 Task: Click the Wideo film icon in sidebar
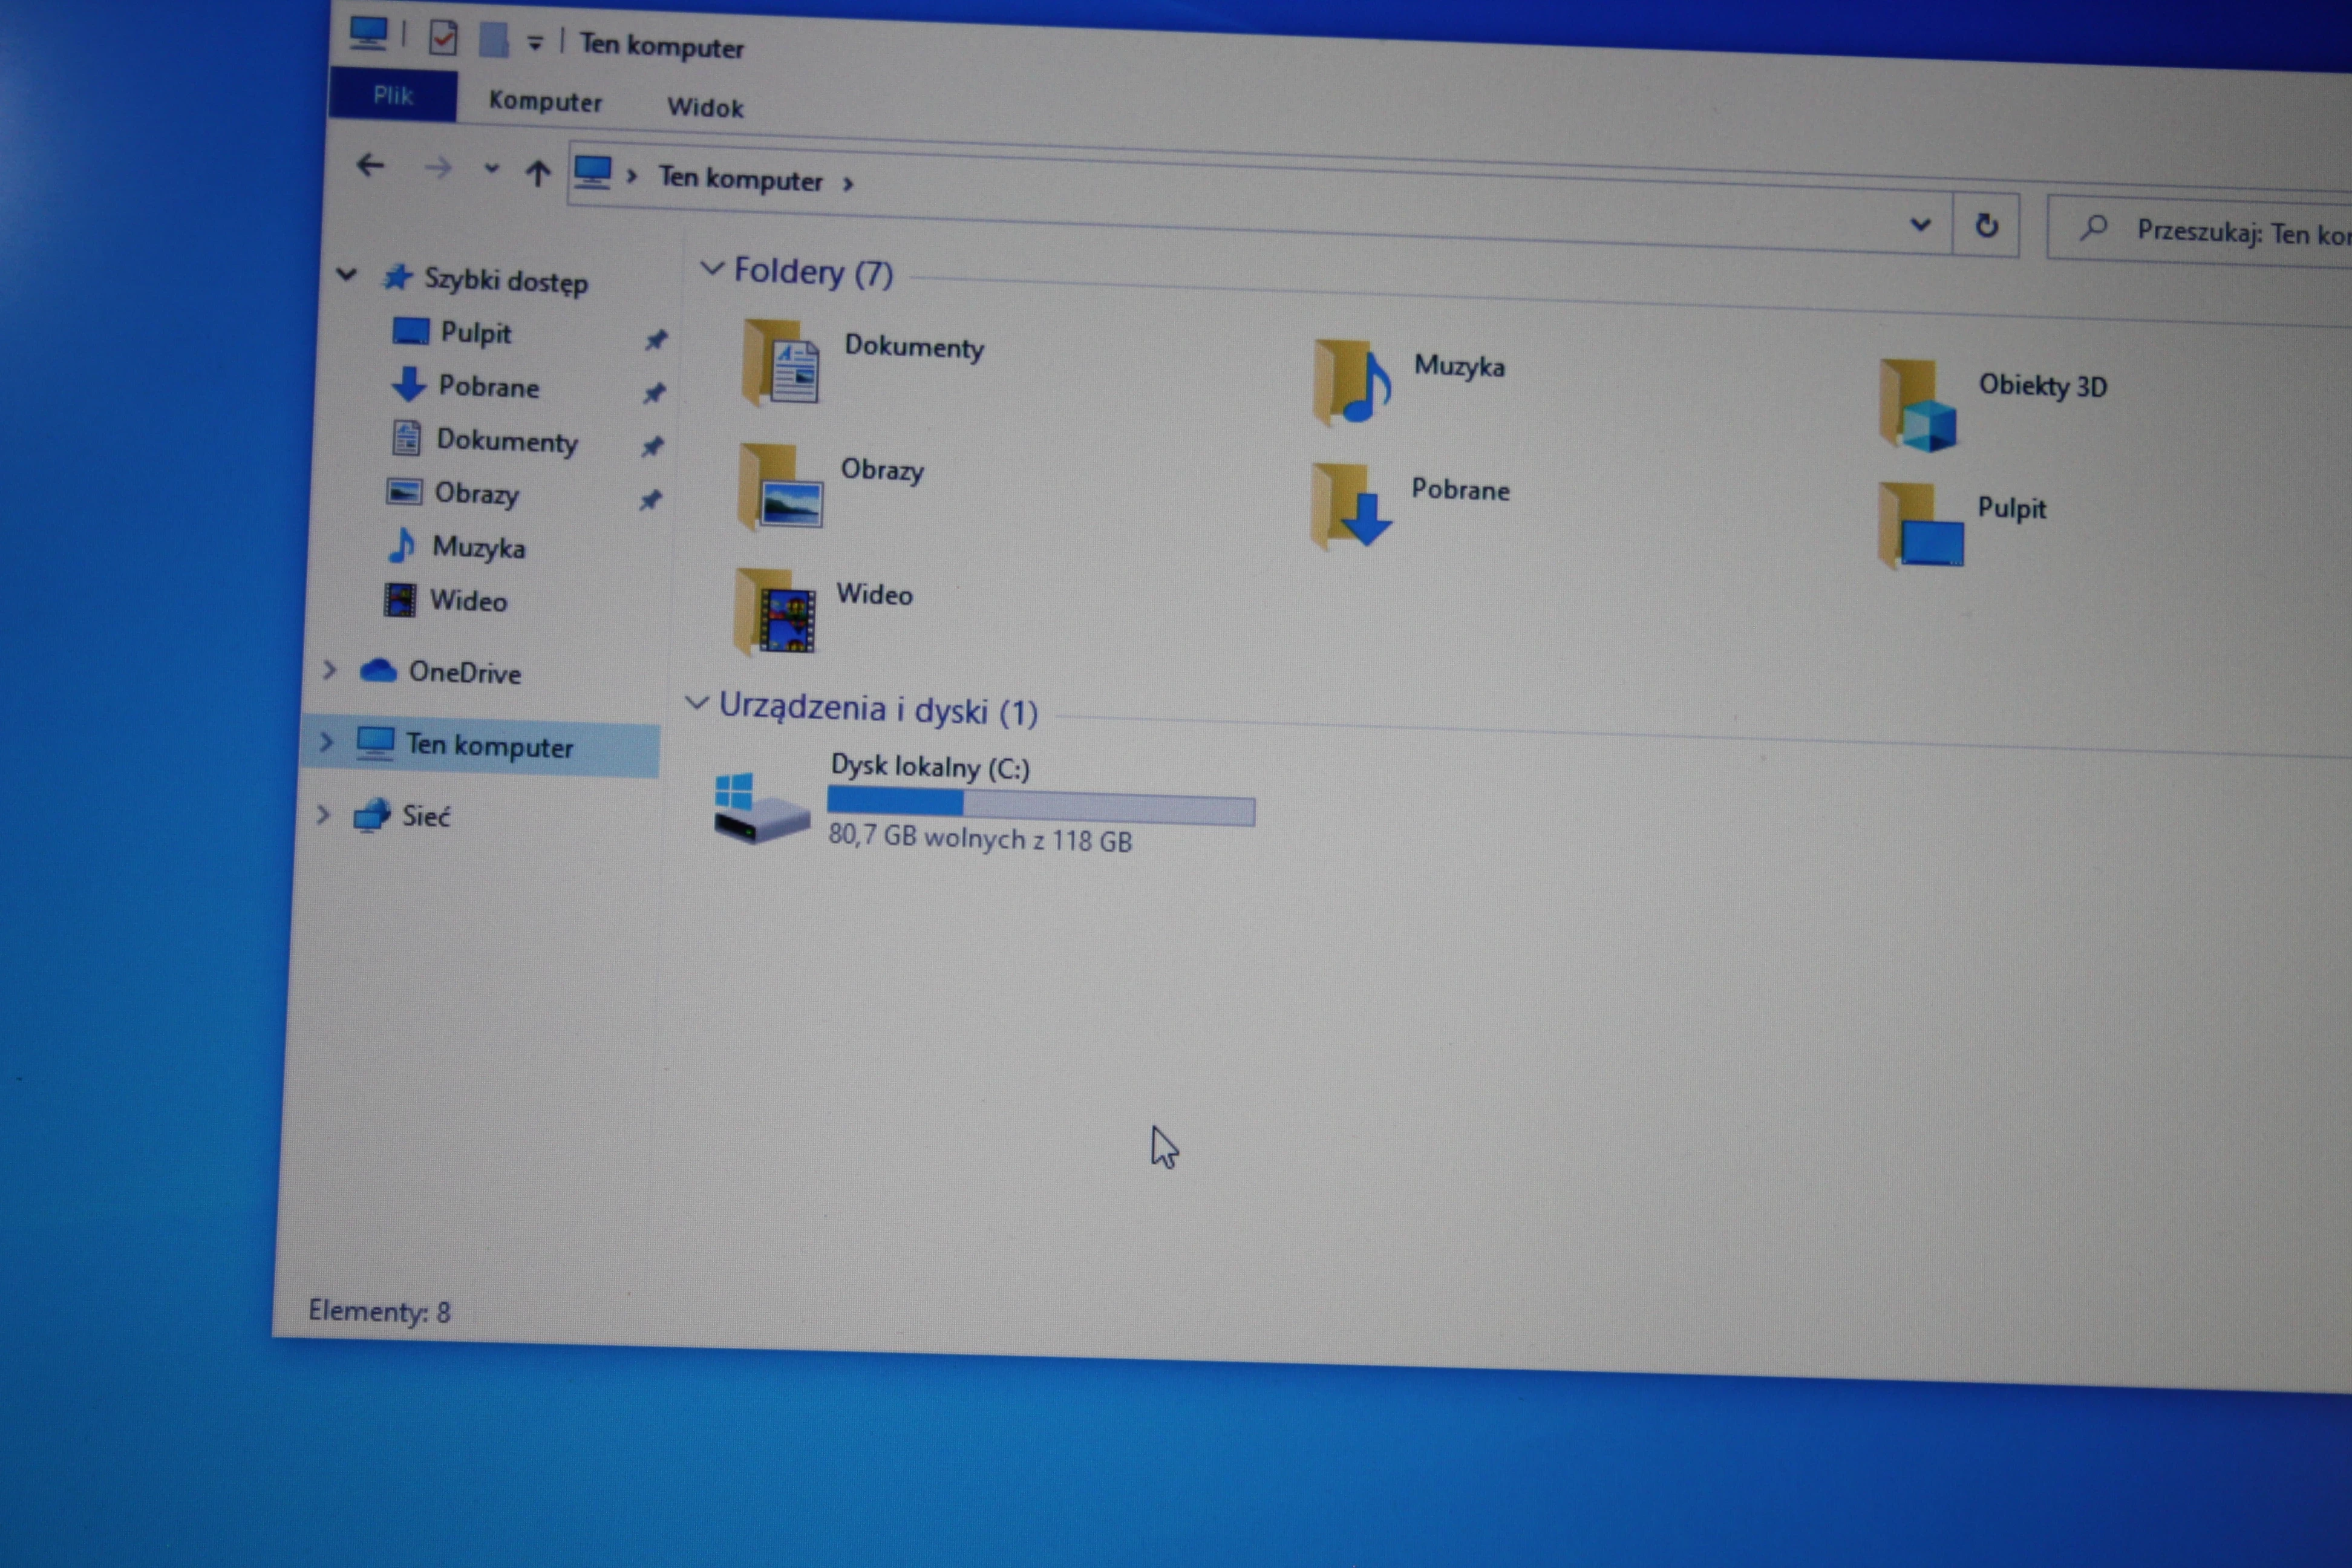(400, 599)
